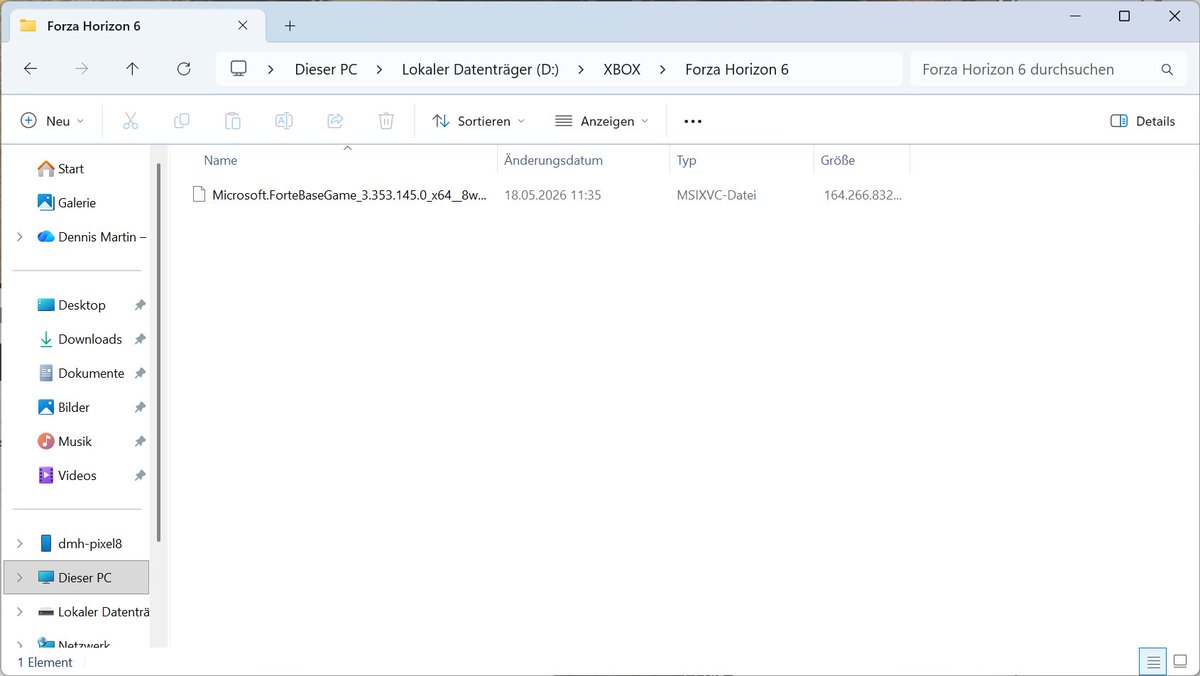This screenshot has height=676, width=1200.
Task: Click XBOX in the breadcrumb
Action: 622,69
